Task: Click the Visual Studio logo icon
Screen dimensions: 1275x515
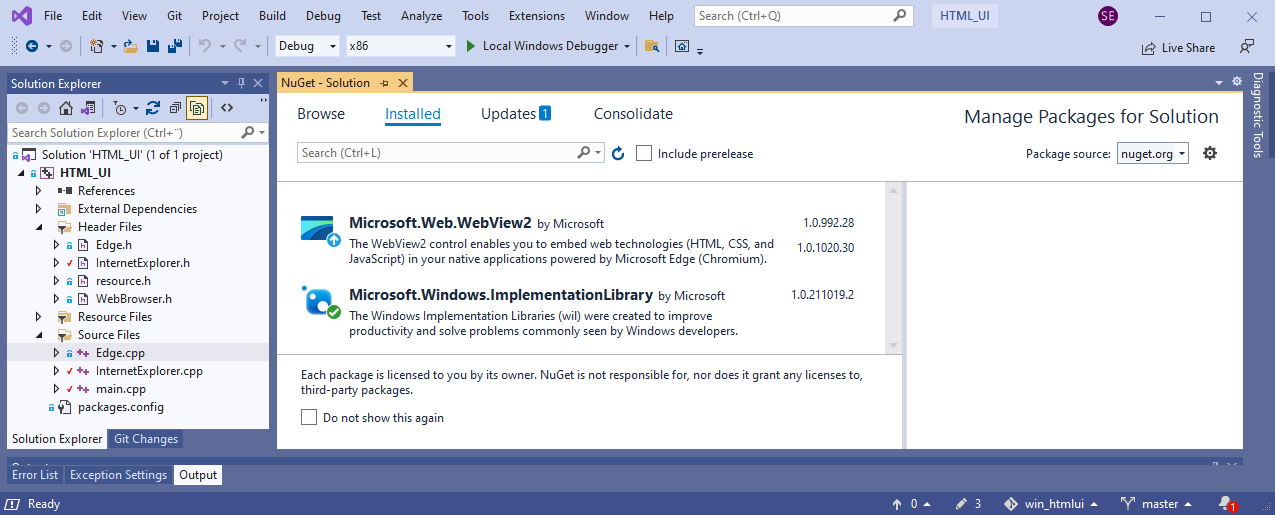Action: [x=20, y=16]
